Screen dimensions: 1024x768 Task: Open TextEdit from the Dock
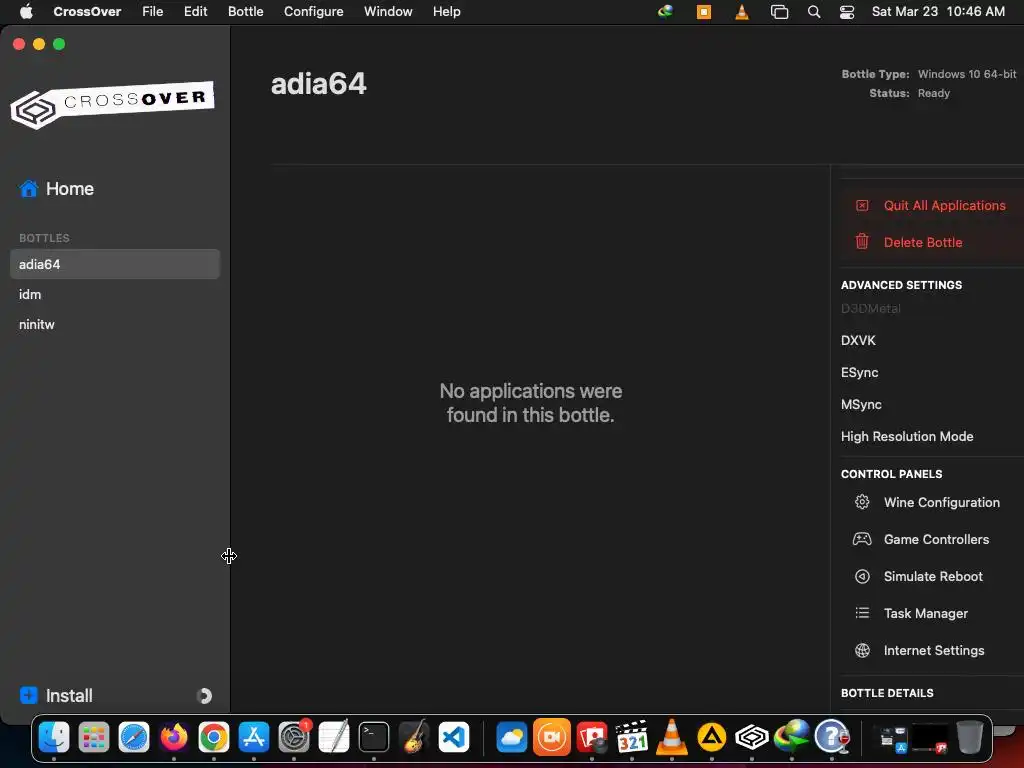[334, 738]
